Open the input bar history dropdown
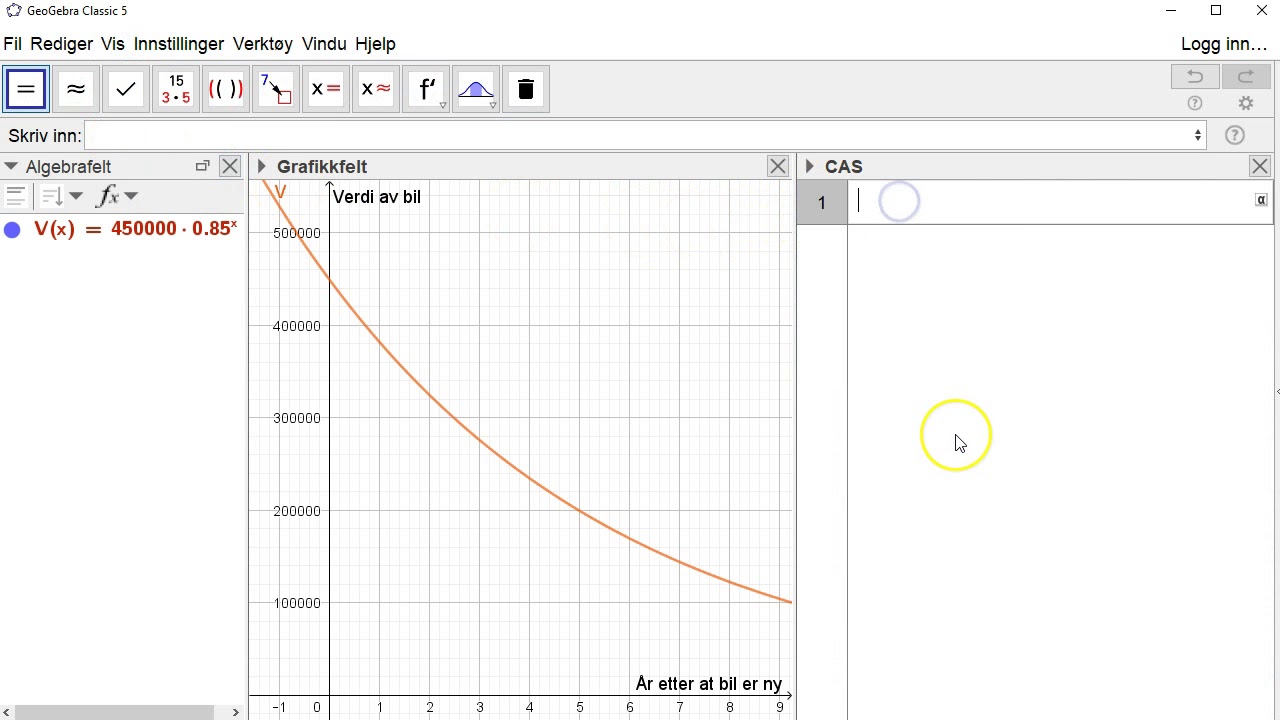The width and height of the screenshot is (1280, 720). click(x=1197, y=135)
